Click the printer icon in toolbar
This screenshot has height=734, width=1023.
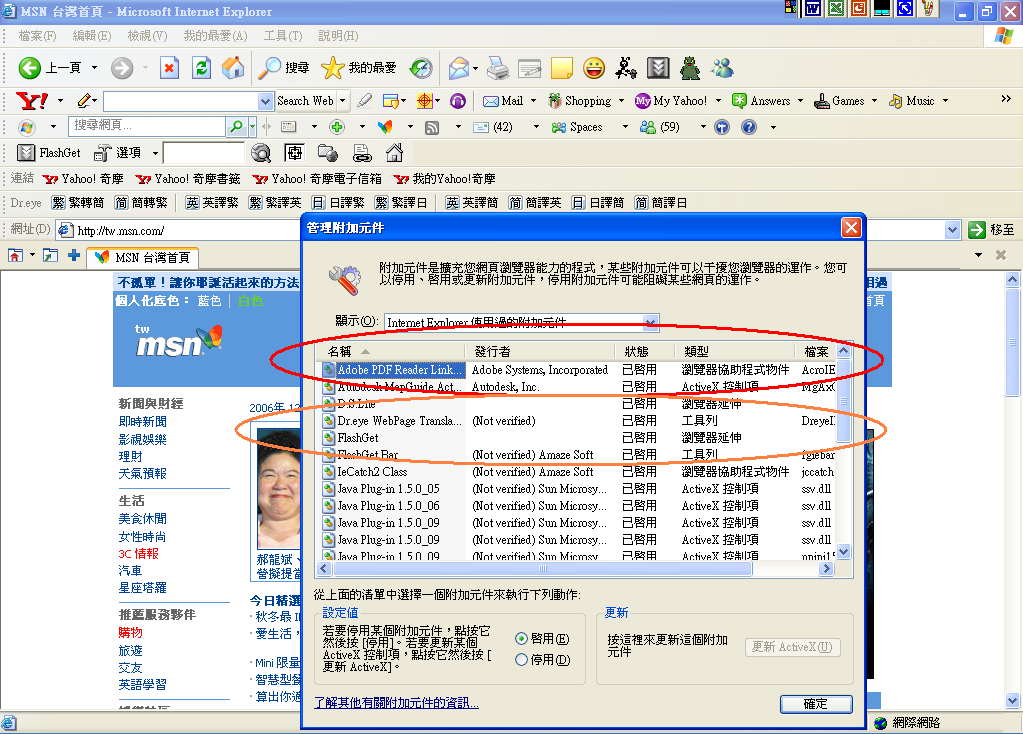[498, 68]
